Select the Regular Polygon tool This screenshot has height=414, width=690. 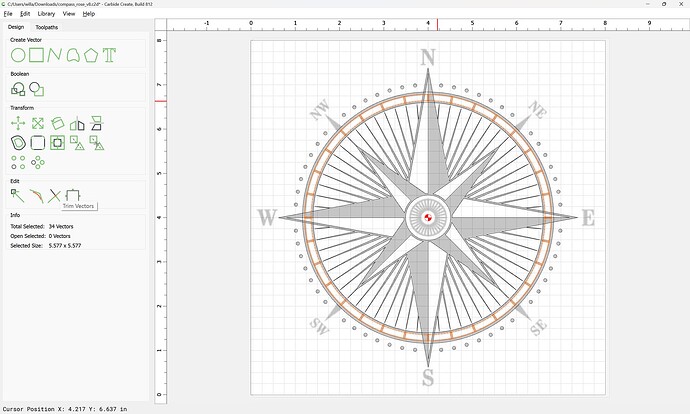[x=91, y=55]
